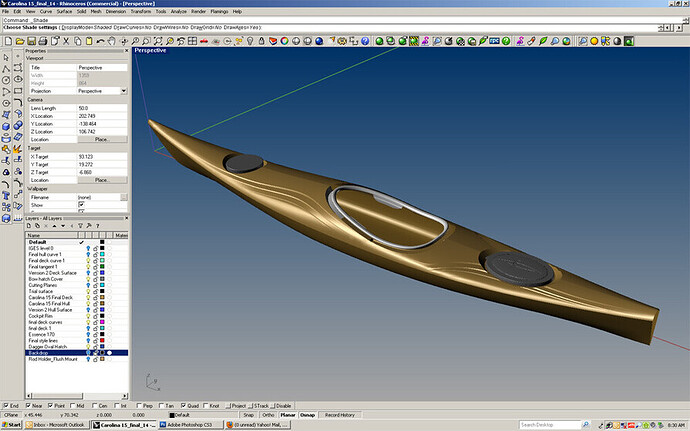Click the green question mark icon
Image resolution: width=690 pixels, height=431 pixels.
506,41
